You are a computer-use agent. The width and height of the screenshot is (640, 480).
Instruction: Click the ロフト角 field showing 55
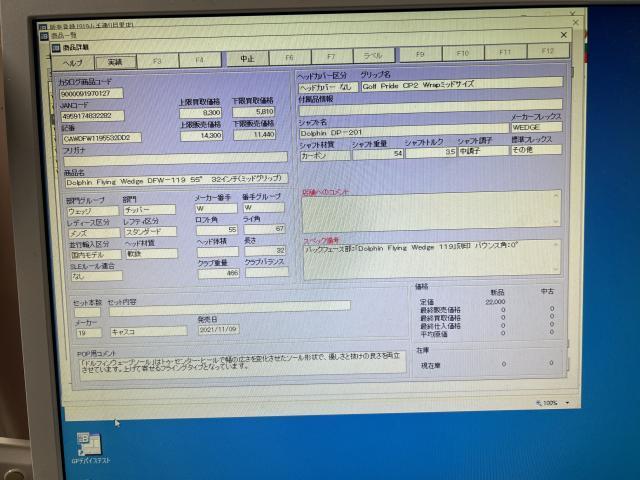point(217,230)
